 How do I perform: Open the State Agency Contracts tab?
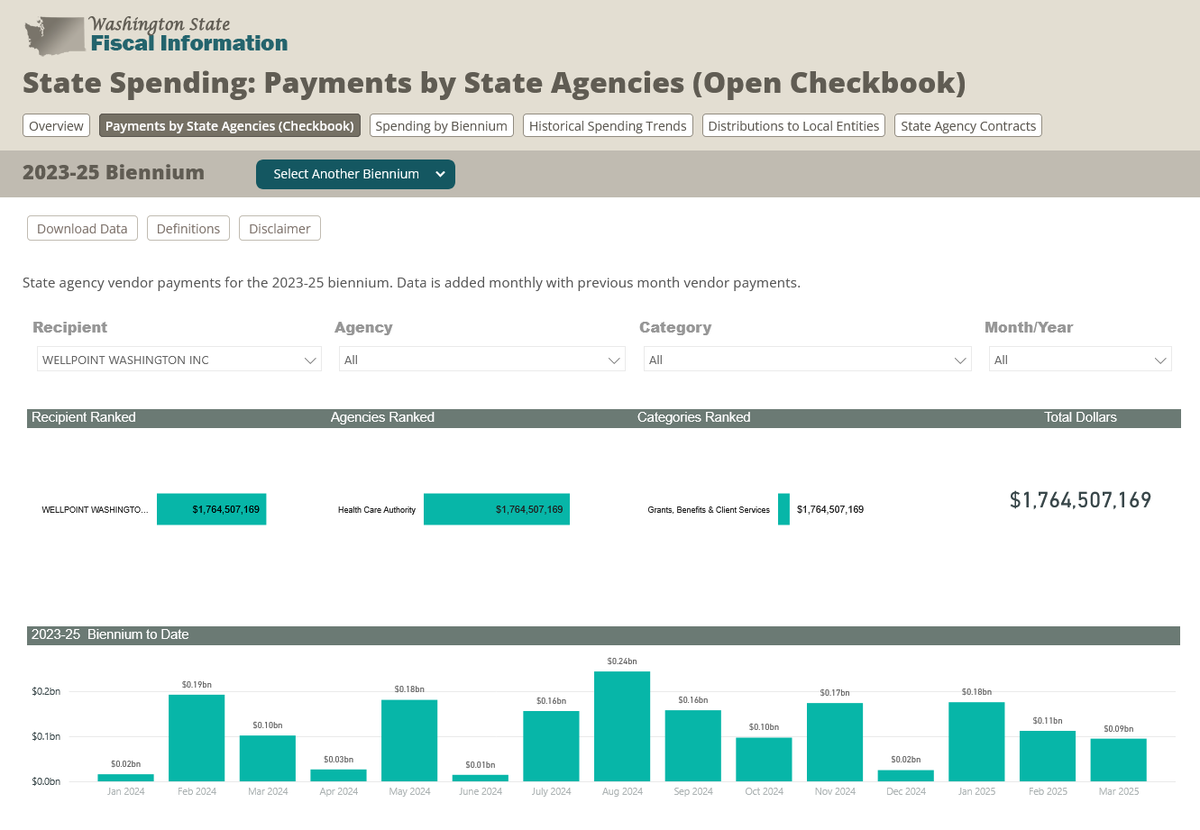pos(968,126)
